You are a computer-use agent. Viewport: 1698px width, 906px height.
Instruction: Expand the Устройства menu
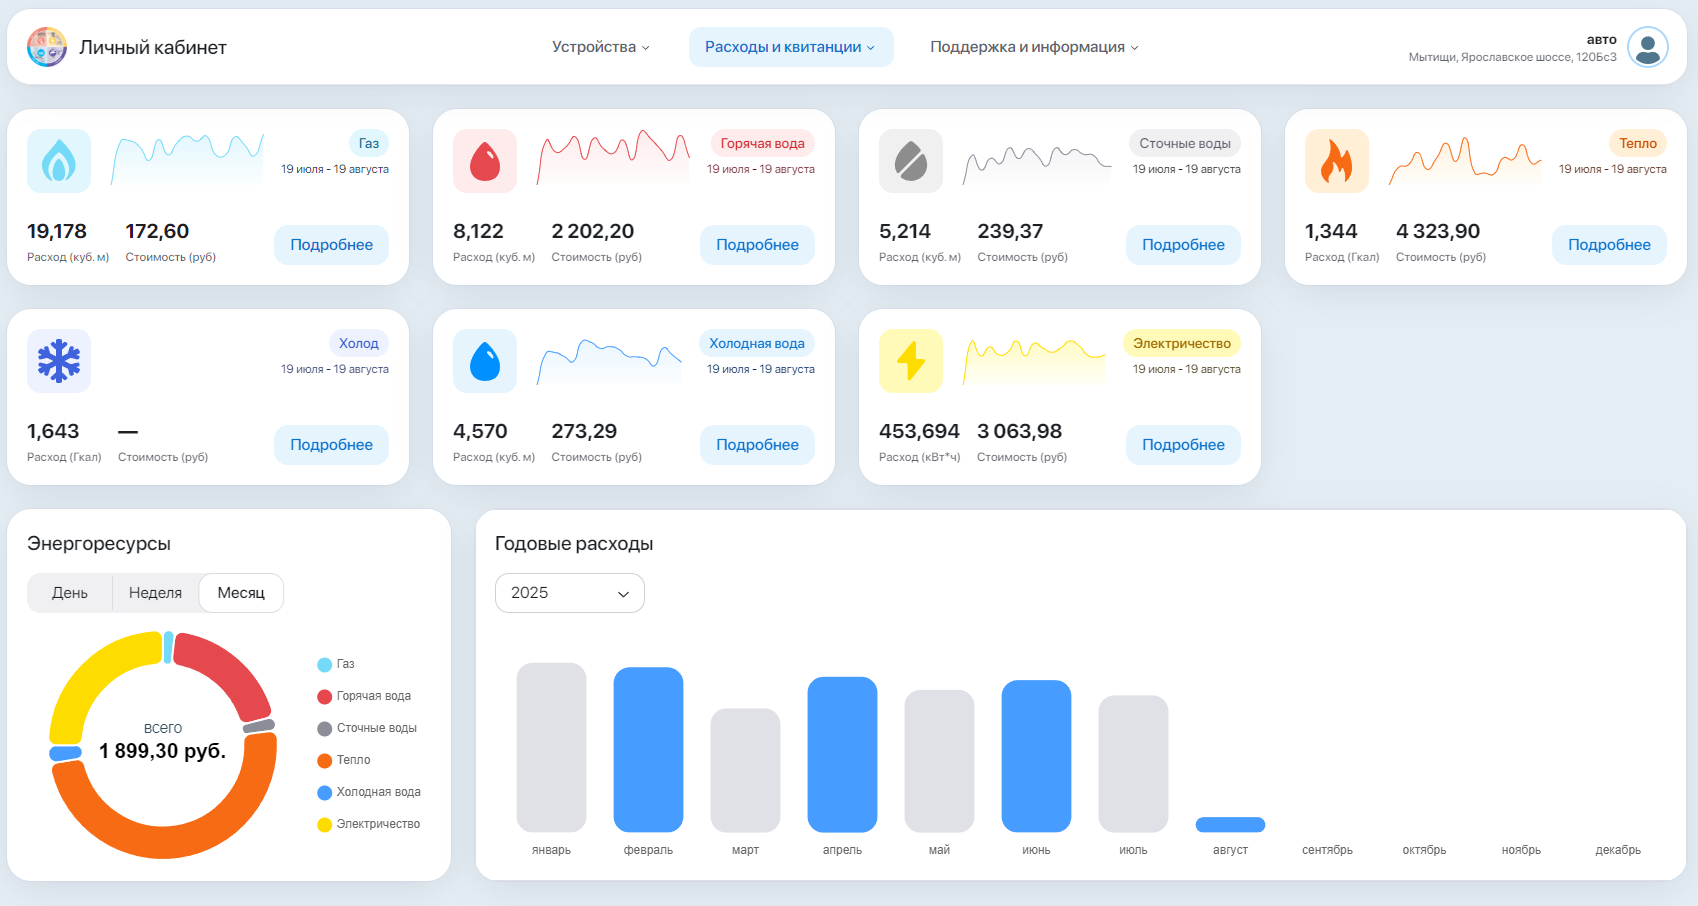click(598, 46)
